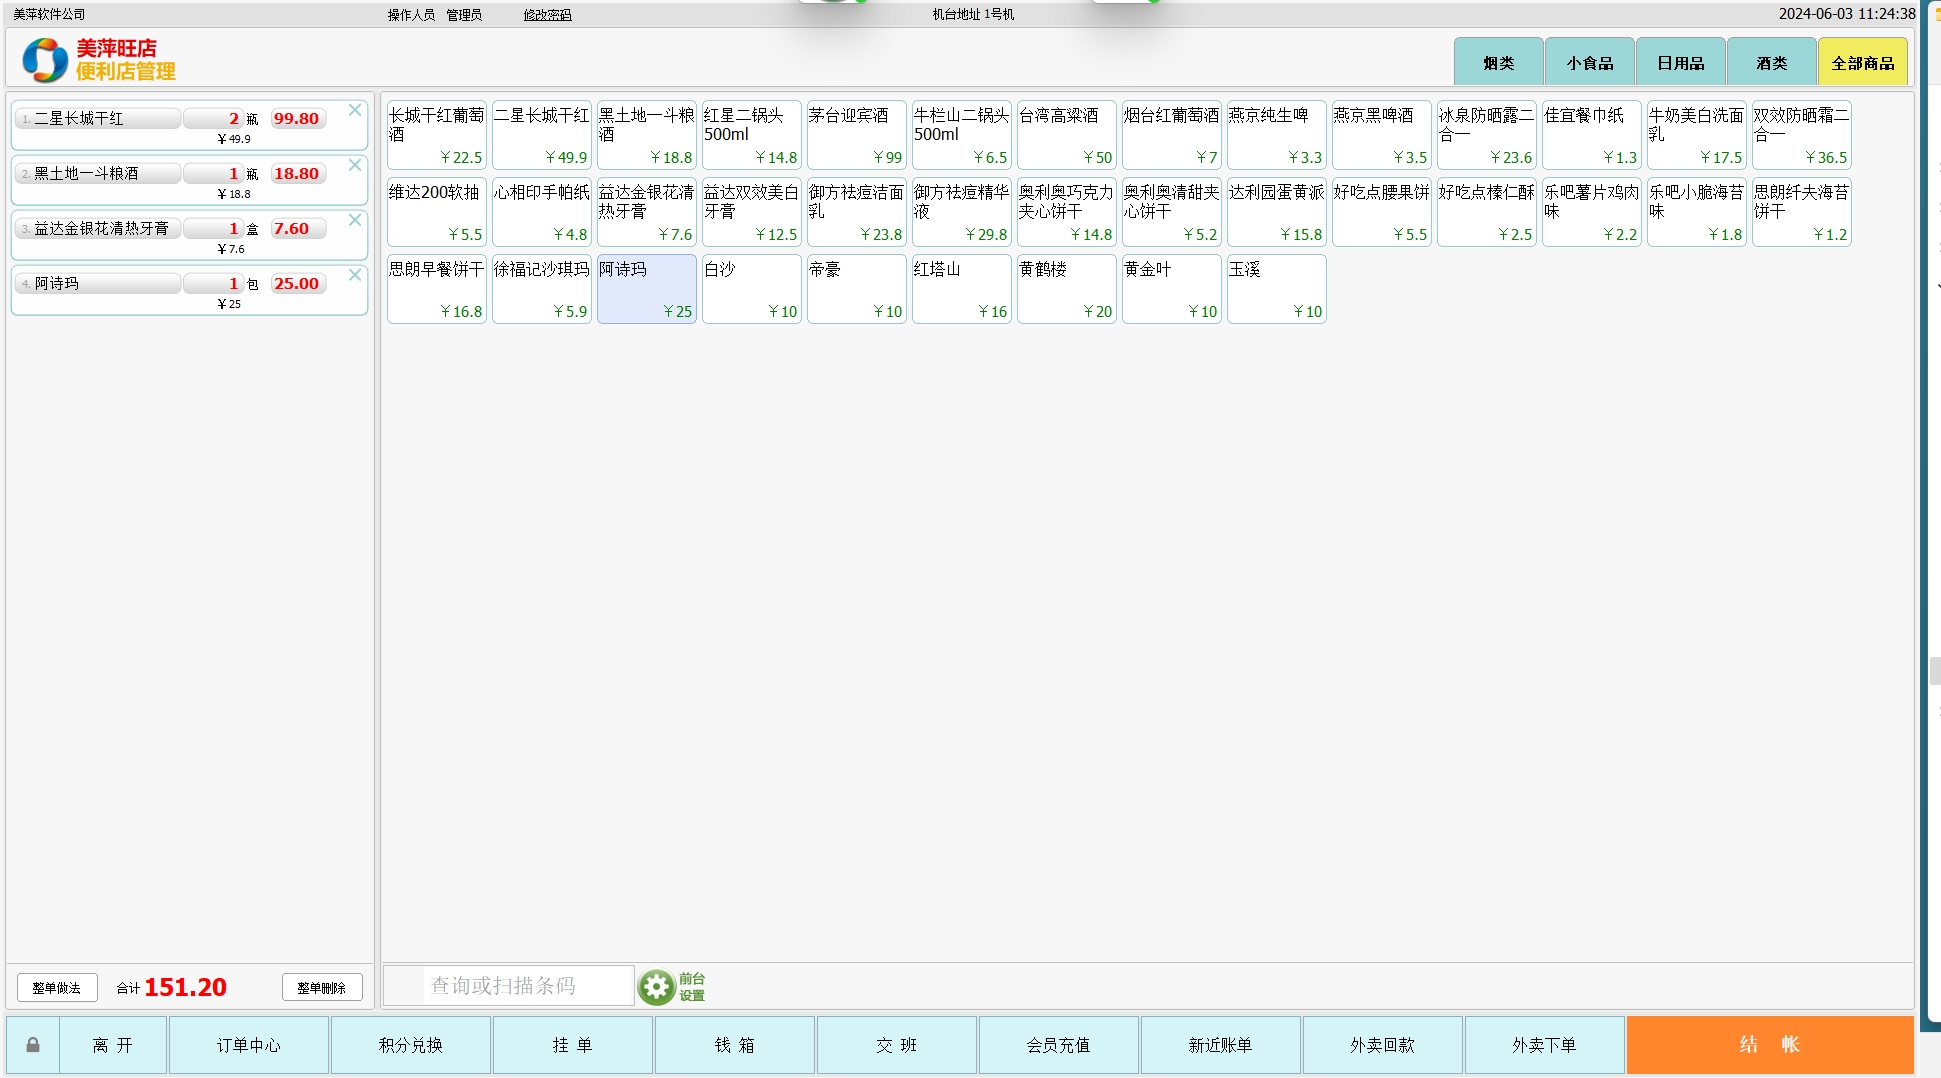Show 全部商品 category

click(1862, 63)
